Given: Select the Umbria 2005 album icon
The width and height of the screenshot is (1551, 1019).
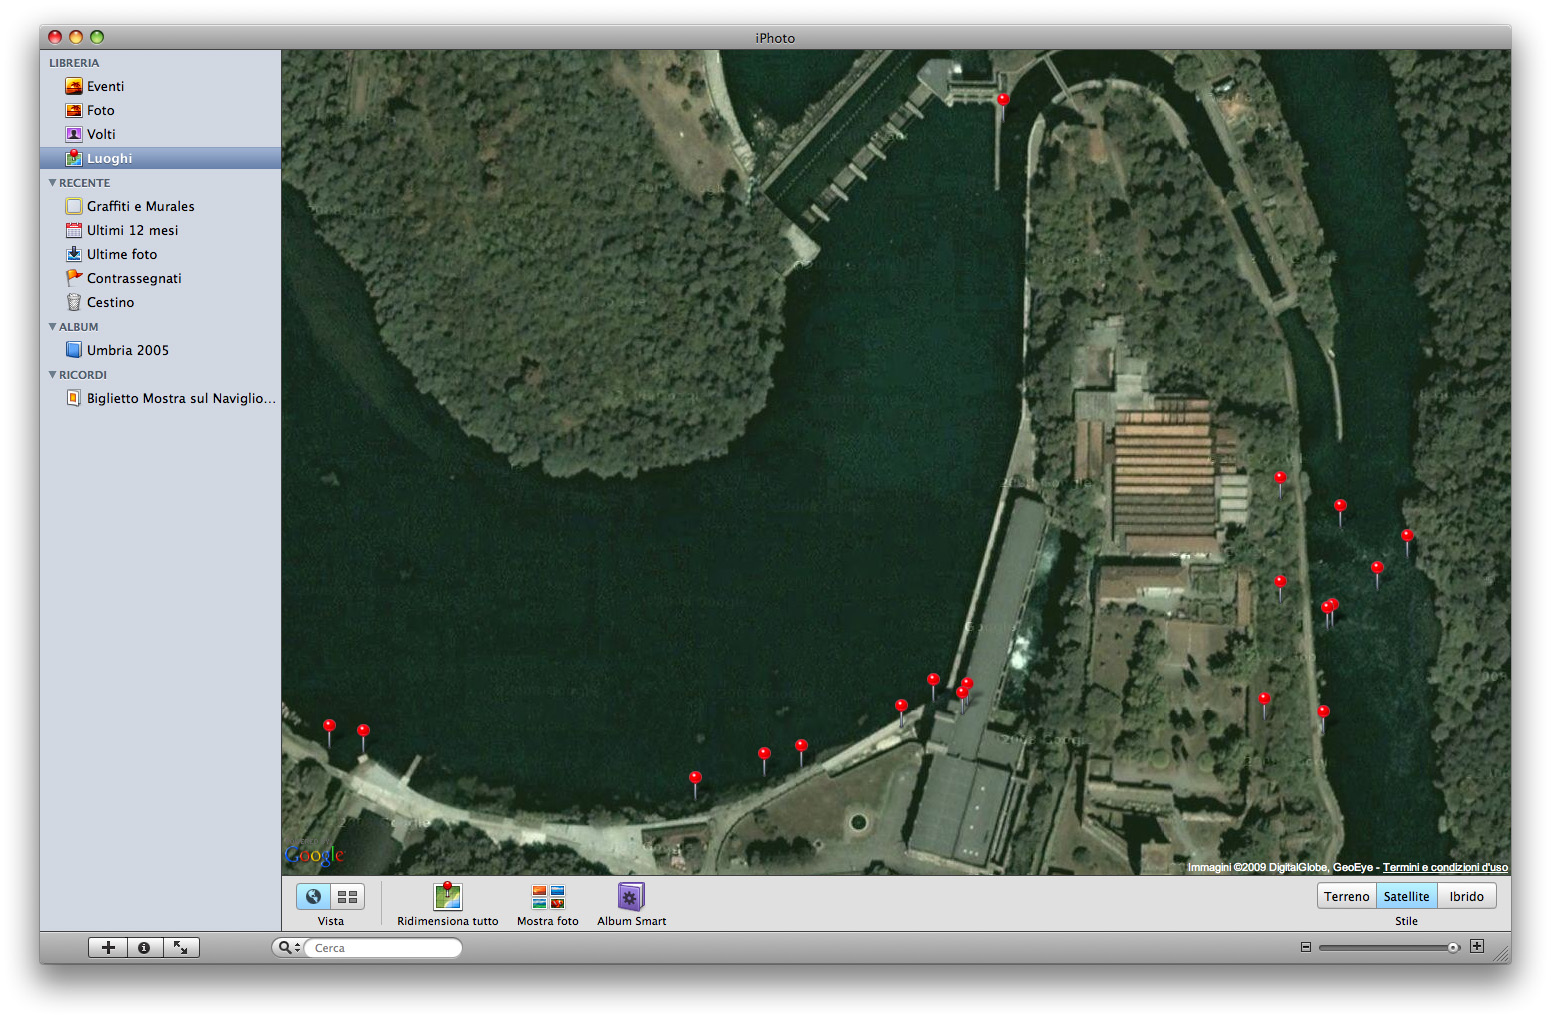Looking at the screenshot, I should tap(74, 350).
